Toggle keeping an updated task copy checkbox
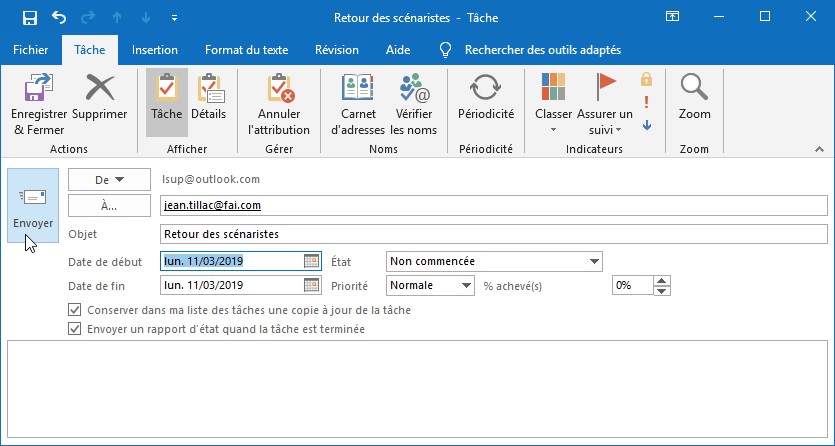The height and width of the screenshot is (446, 835). tap(75, 310)
